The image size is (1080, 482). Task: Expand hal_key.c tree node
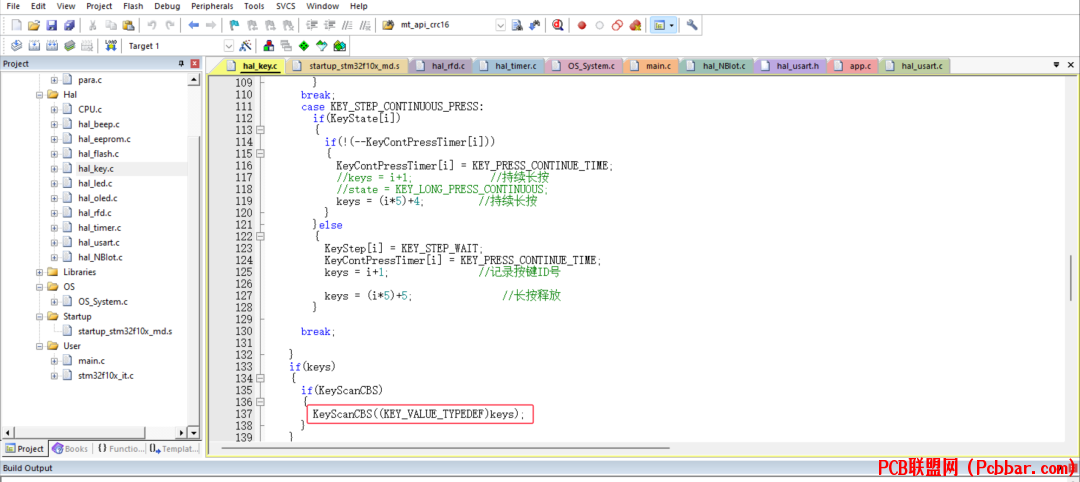pyautogui.click(x=54, y=169)
